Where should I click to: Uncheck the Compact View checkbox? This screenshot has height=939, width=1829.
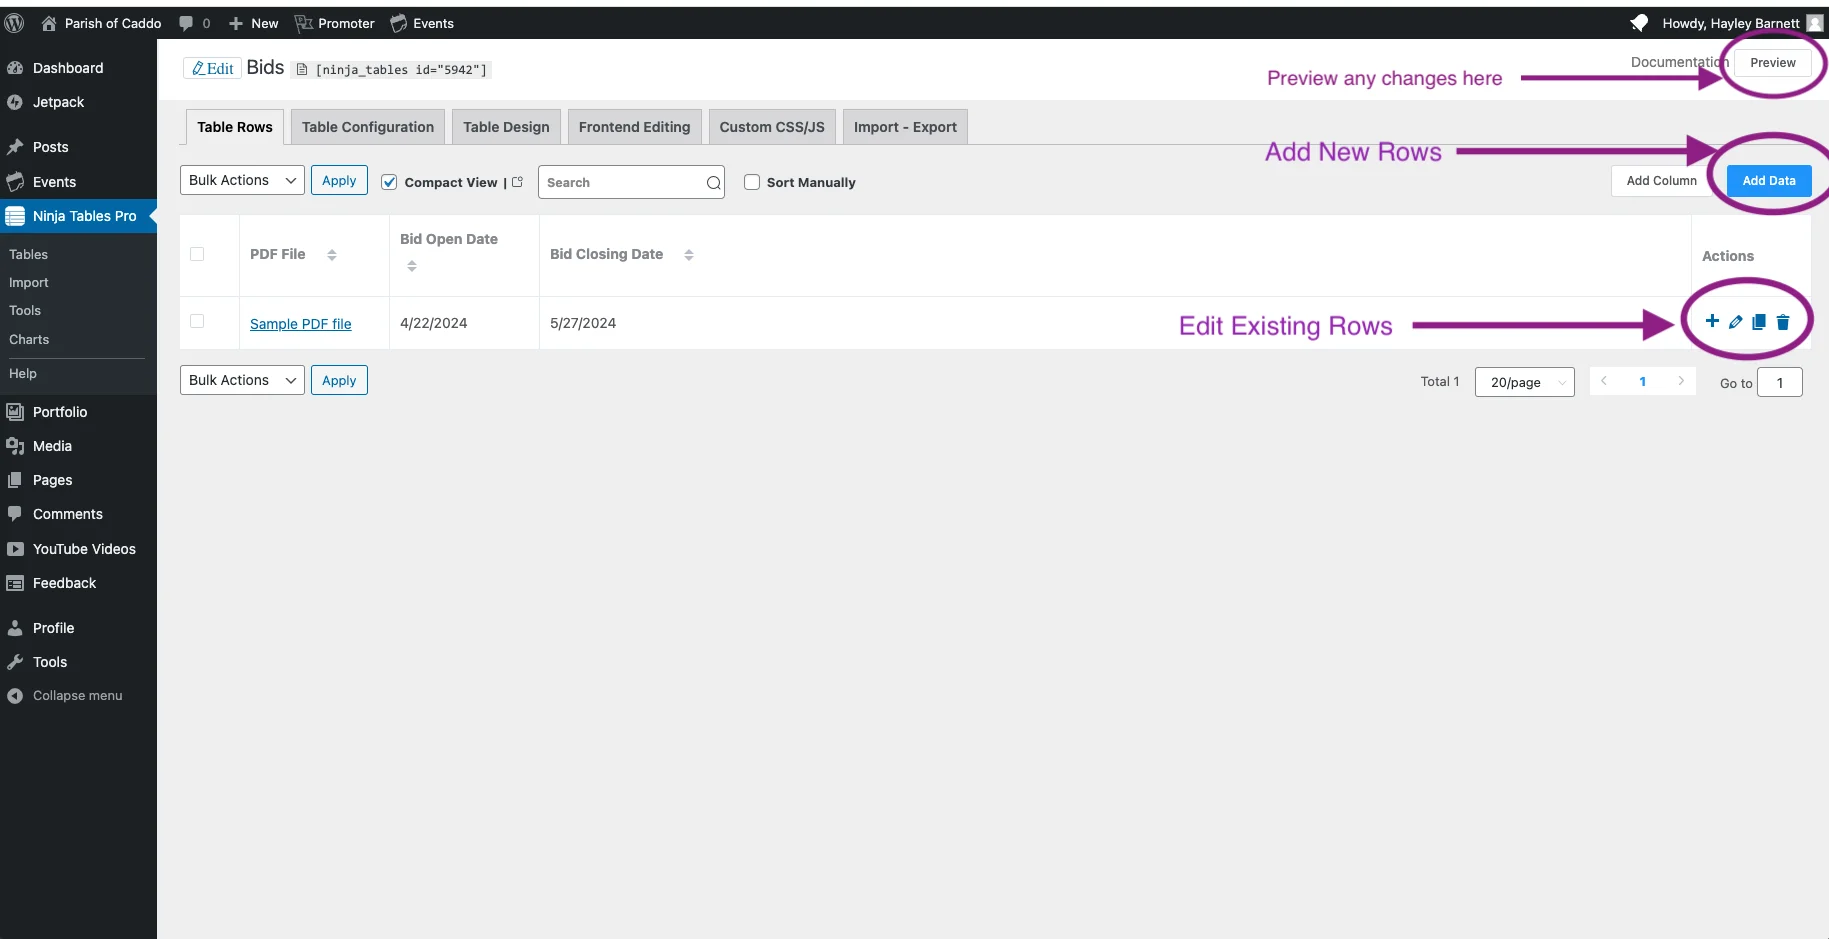[x=390, y=182]
